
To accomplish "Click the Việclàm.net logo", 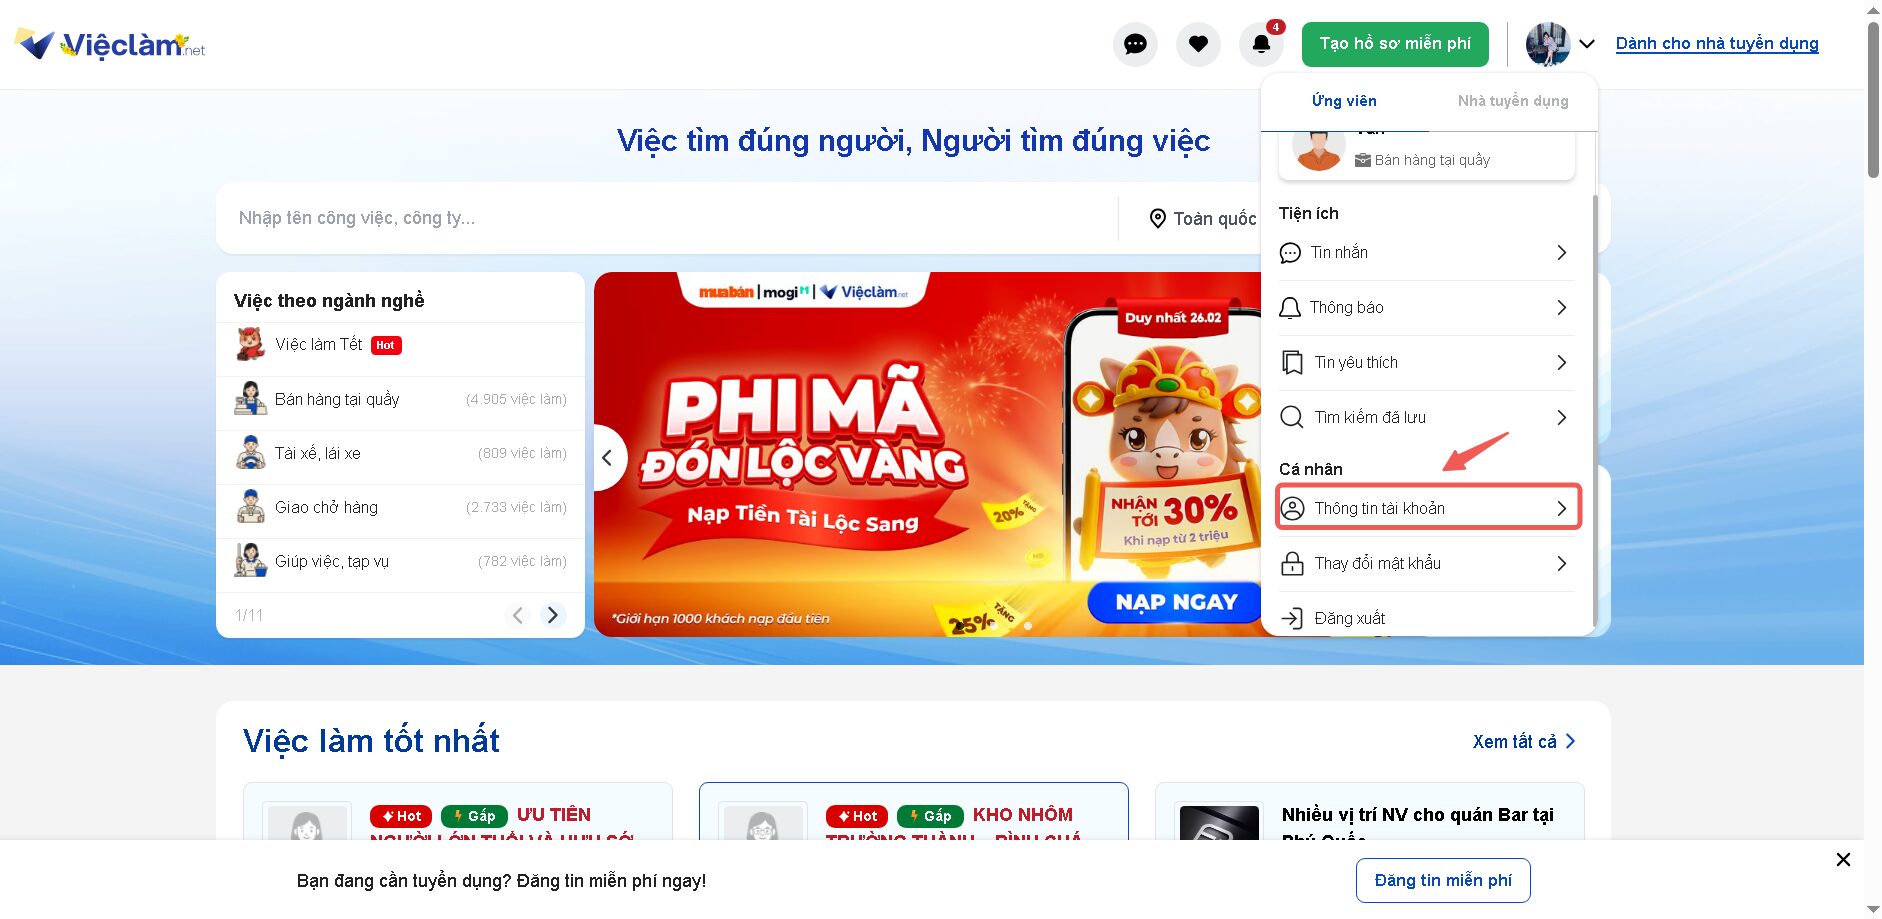I will point(110,44).
